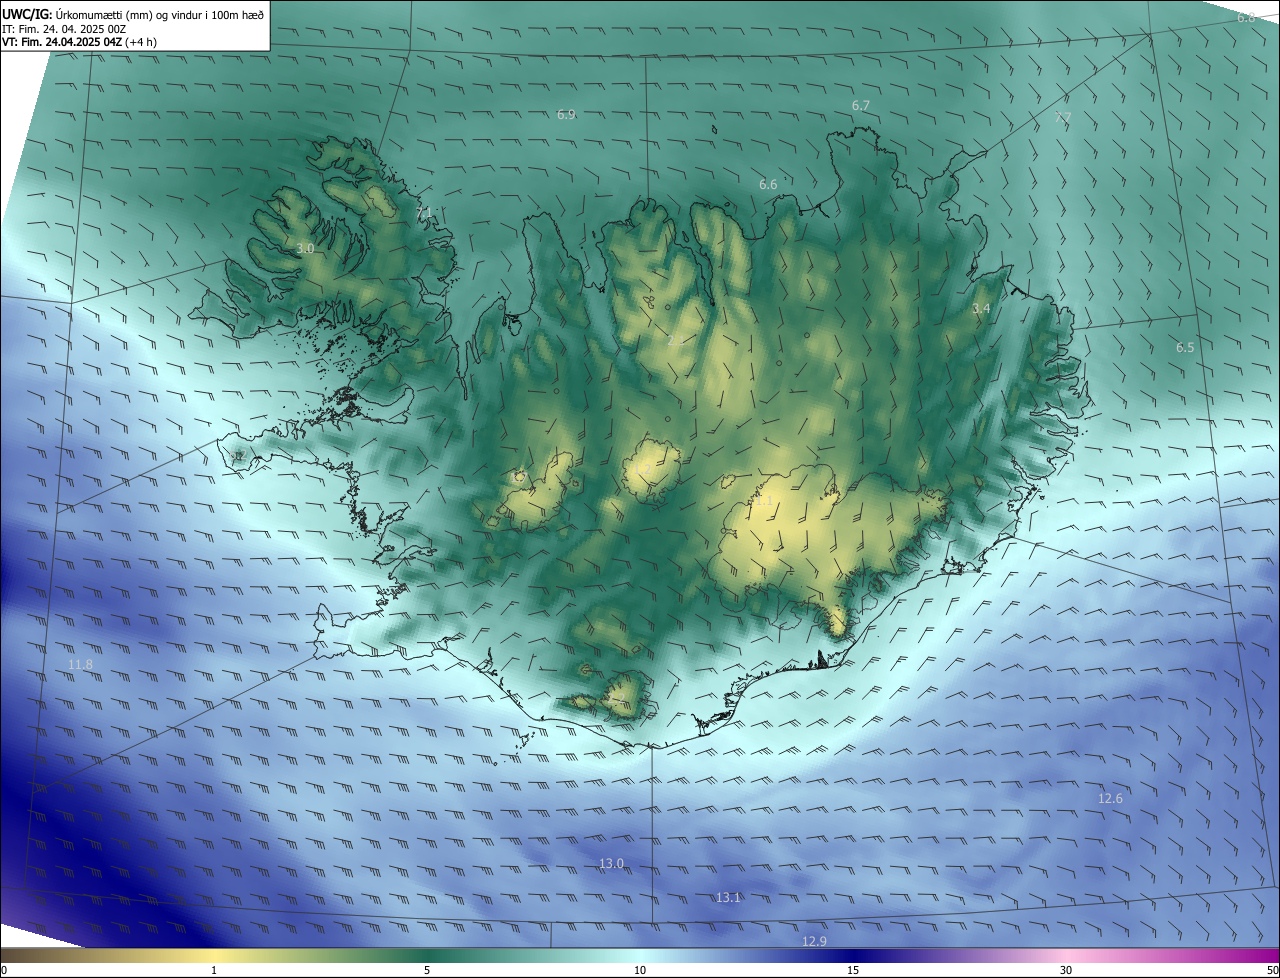Click the 7.1 value label
Screen dimensions: 1280x978
click(x=424, y=213)
